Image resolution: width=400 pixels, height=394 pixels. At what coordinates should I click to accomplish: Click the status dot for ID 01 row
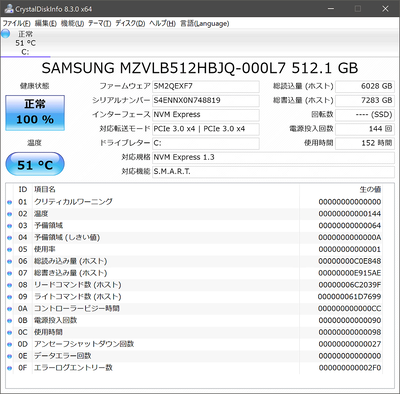tap(10, 202)
